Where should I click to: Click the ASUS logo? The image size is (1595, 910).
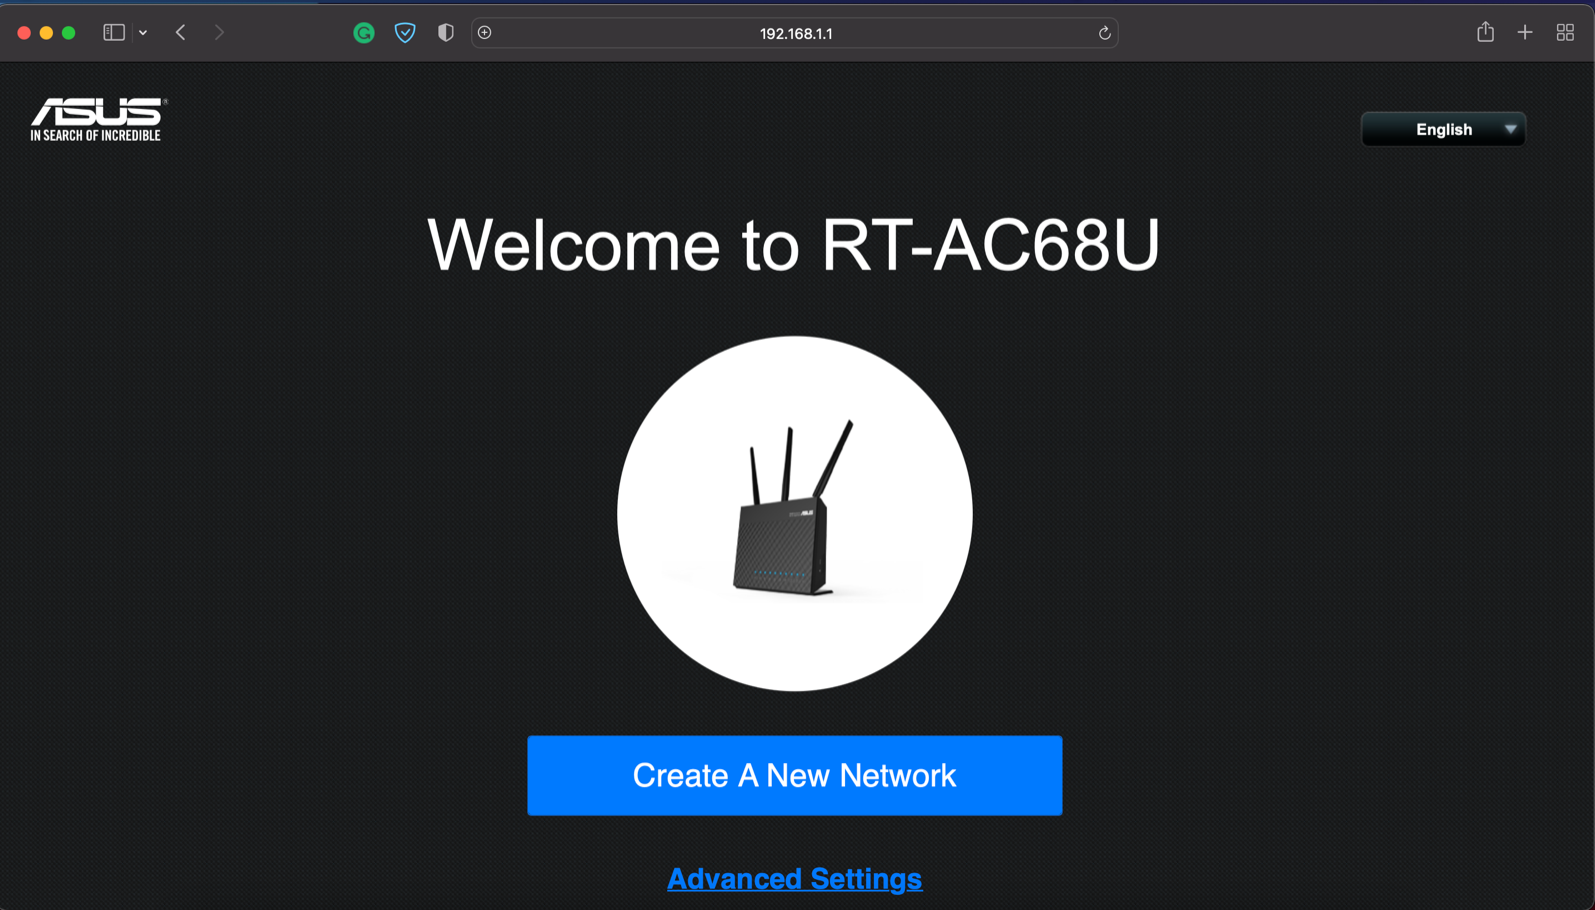click(x=97, y=119)
